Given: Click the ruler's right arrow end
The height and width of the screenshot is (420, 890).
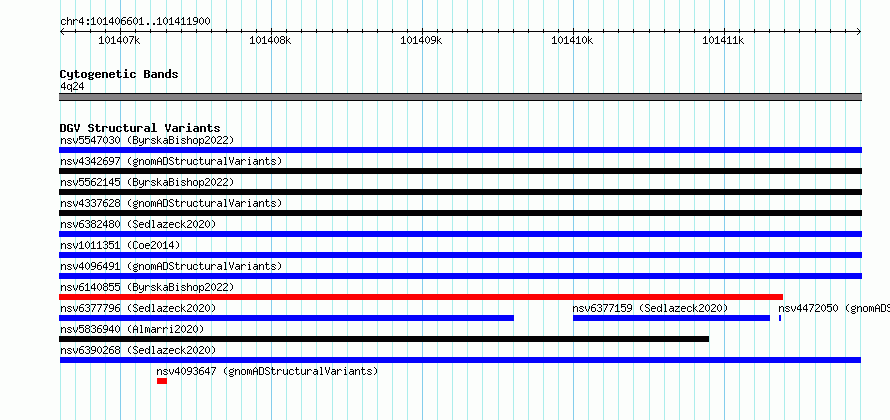Looking at the screenshot, I should [859, 32].
